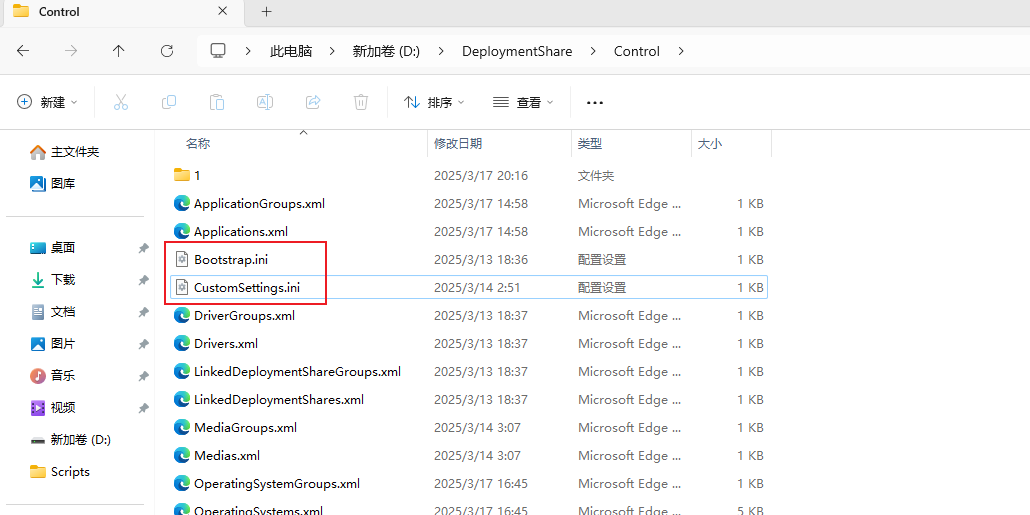Click 新加卷 (D:) breadcrumb

[x=386, y=51]
